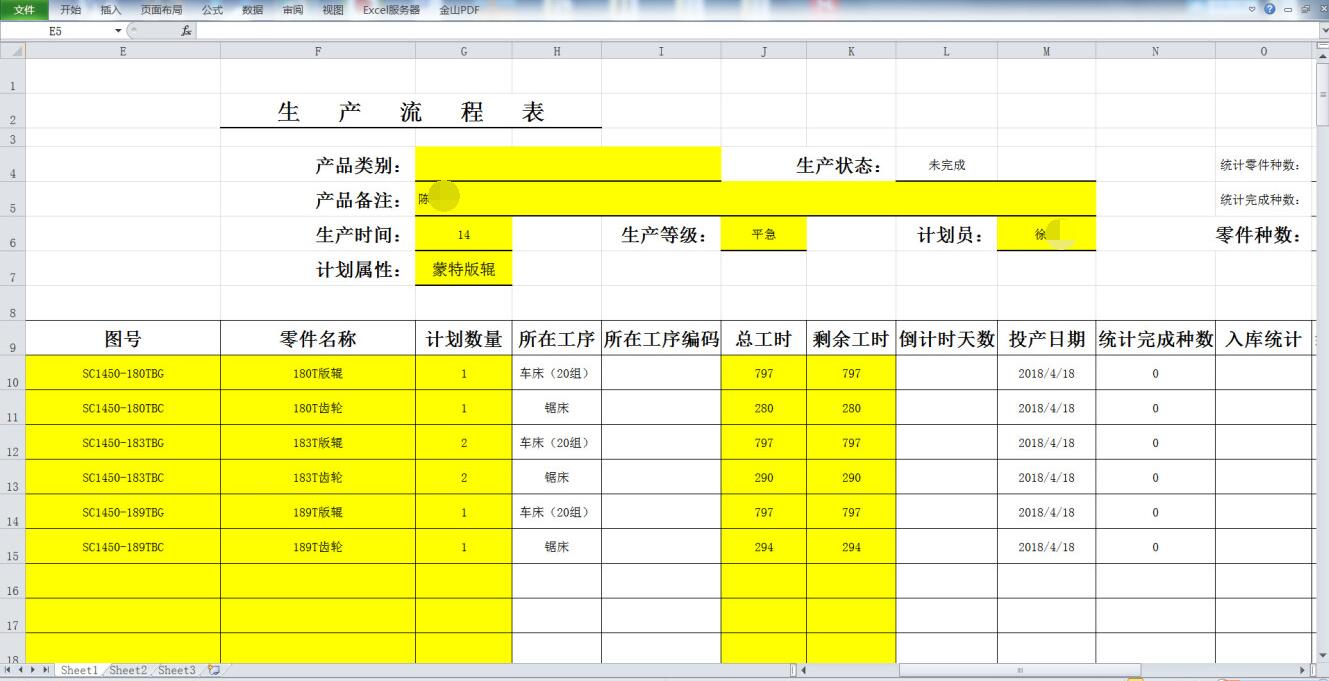Select the cell containing SC1450-183TBG
1329x681 pixels.
coord(123,443)
